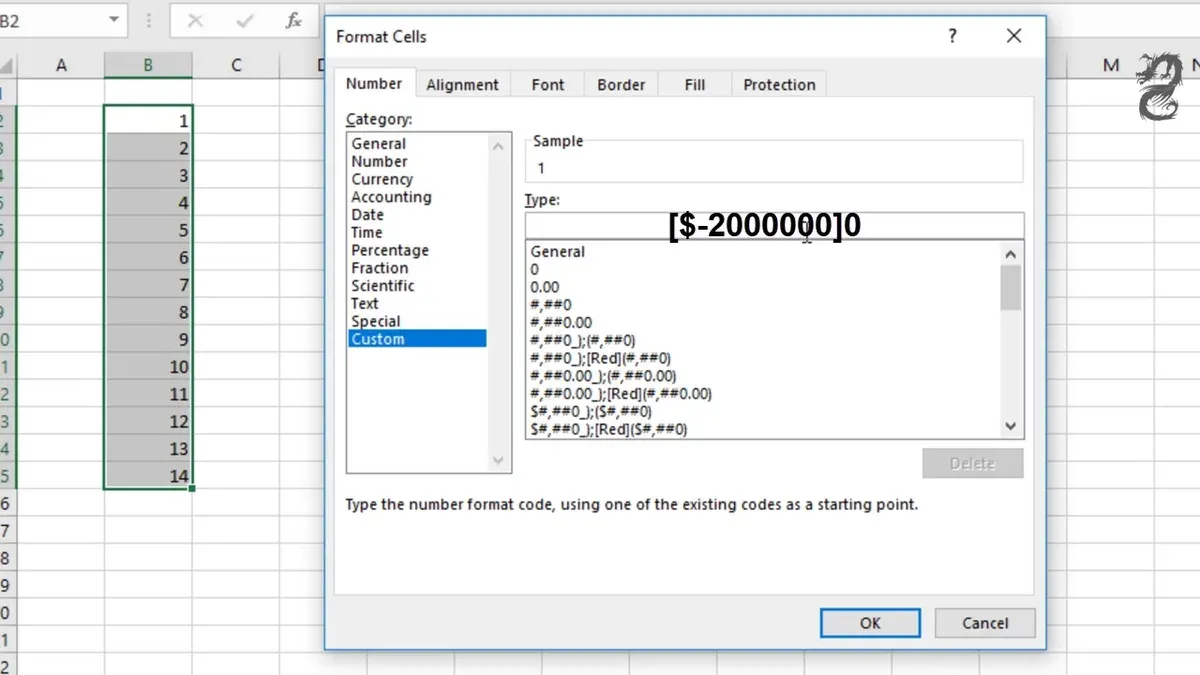Close the Format Cells dialog
This screenshot has height=675, width=1200.
click(1014, 36)
